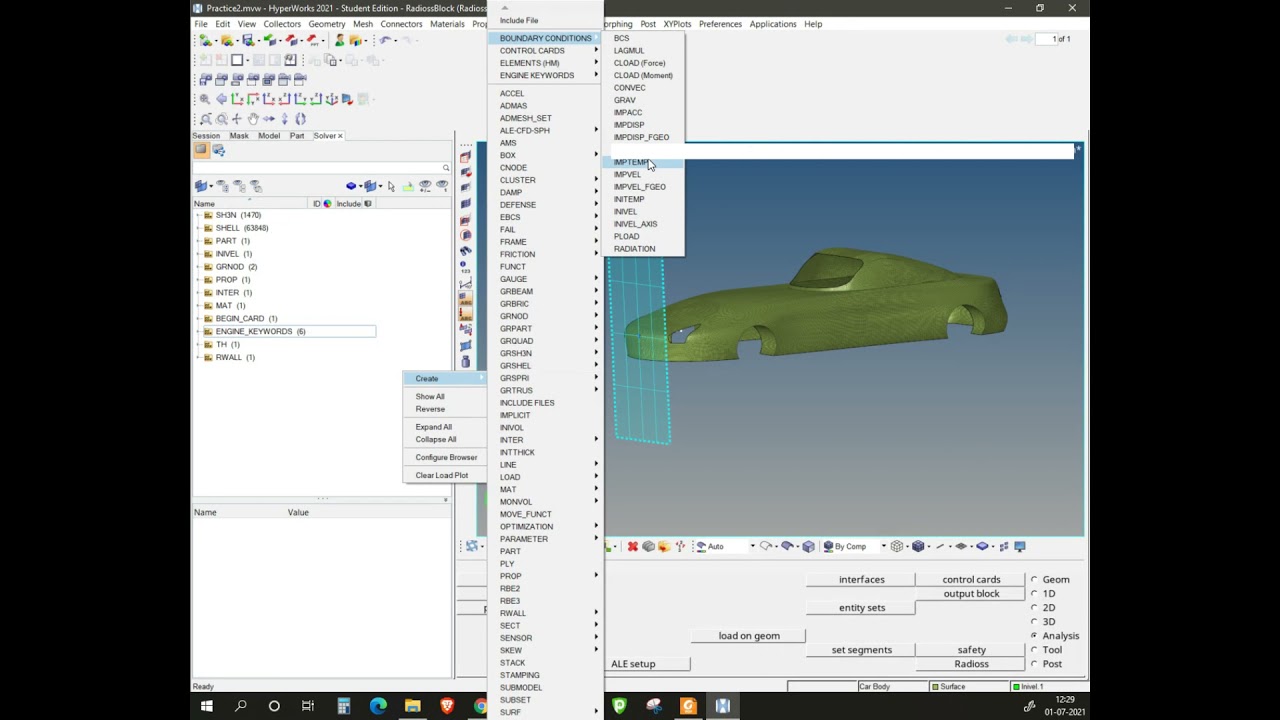Screen dimensions: 1280x720
Task: Click the entity sets button
Action: 861,608
